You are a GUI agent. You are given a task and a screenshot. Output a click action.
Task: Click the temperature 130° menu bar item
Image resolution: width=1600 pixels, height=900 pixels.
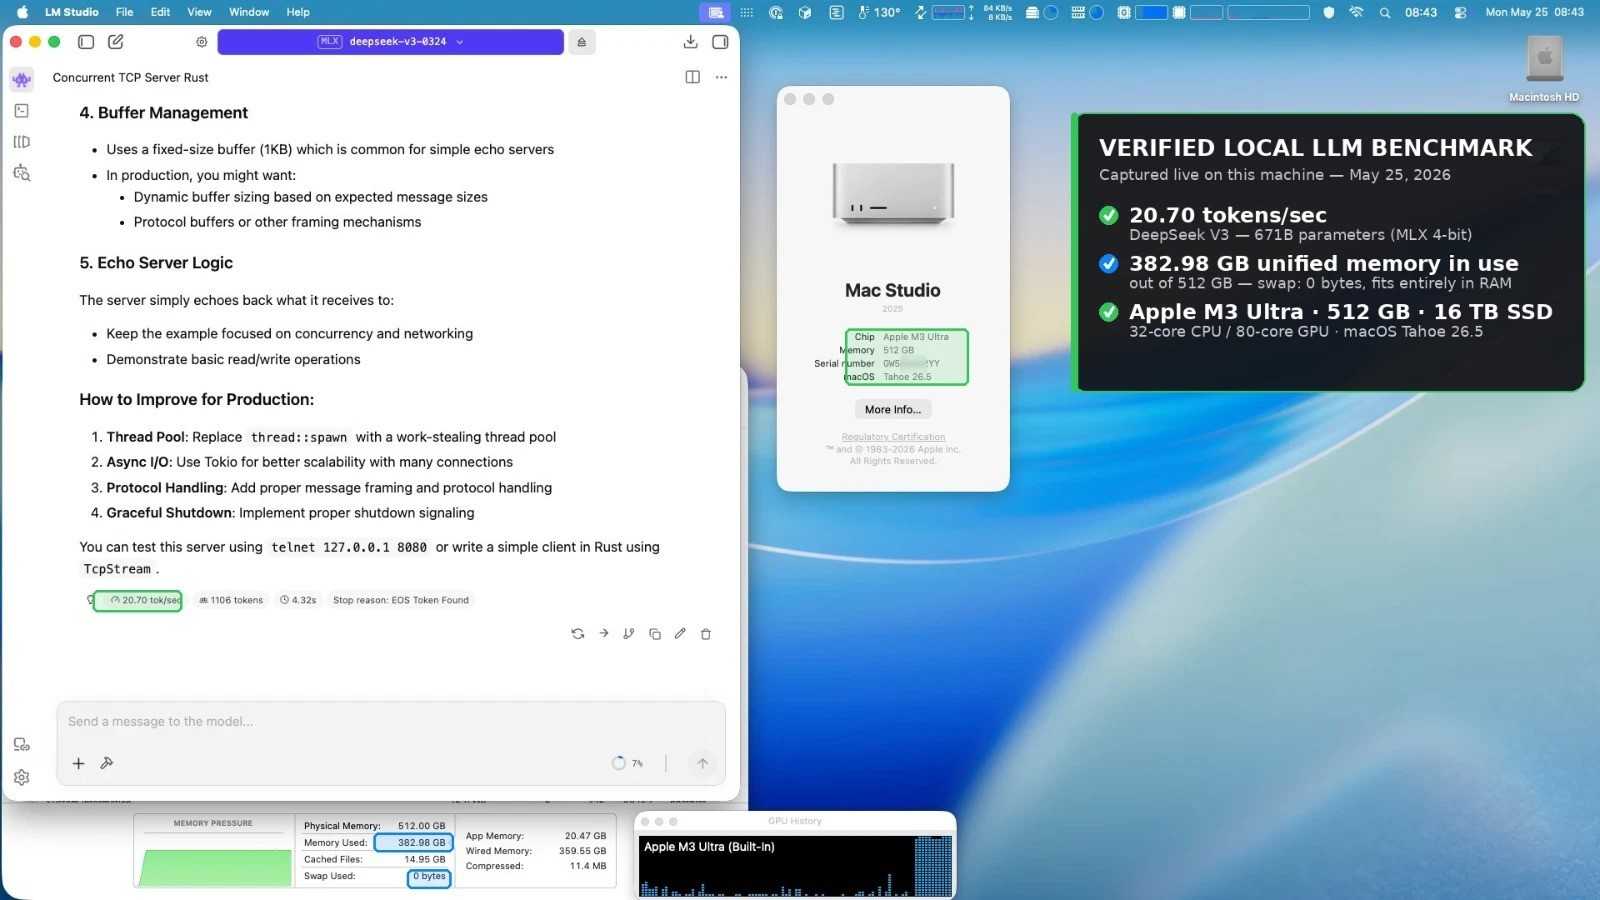(879, 12)
